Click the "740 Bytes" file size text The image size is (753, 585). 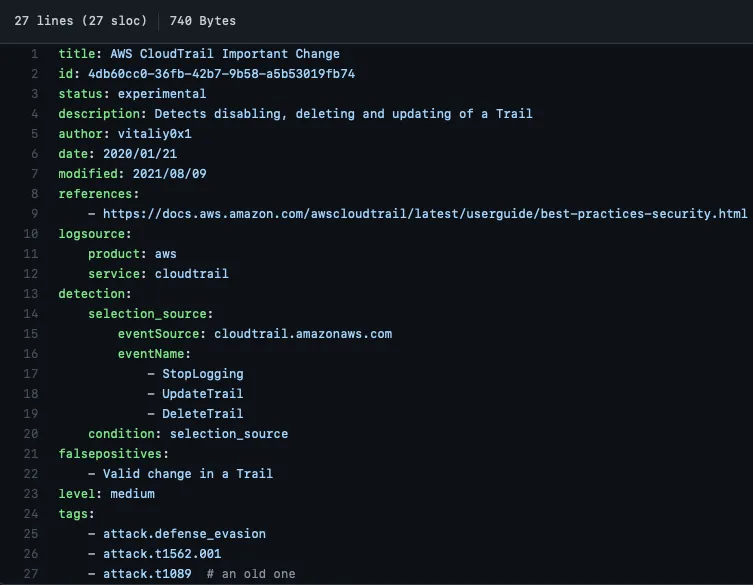pyautogui.click(x=203, y=20)
